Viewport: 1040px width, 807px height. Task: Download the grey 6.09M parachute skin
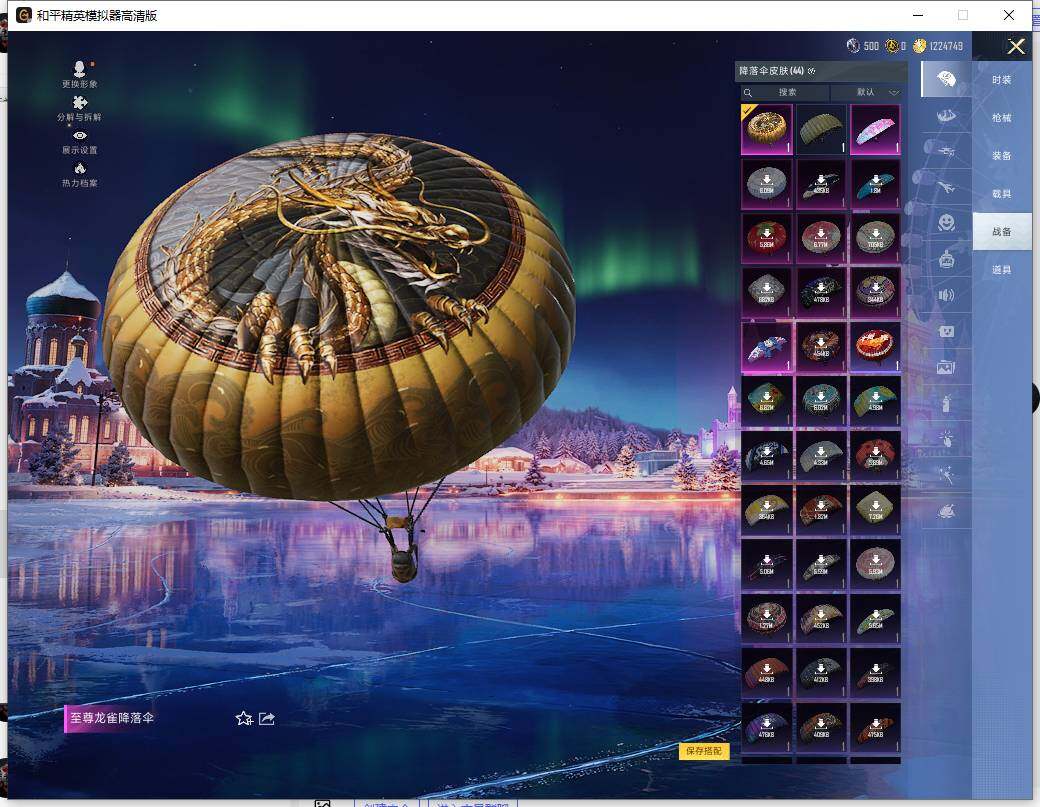(766, 184)
